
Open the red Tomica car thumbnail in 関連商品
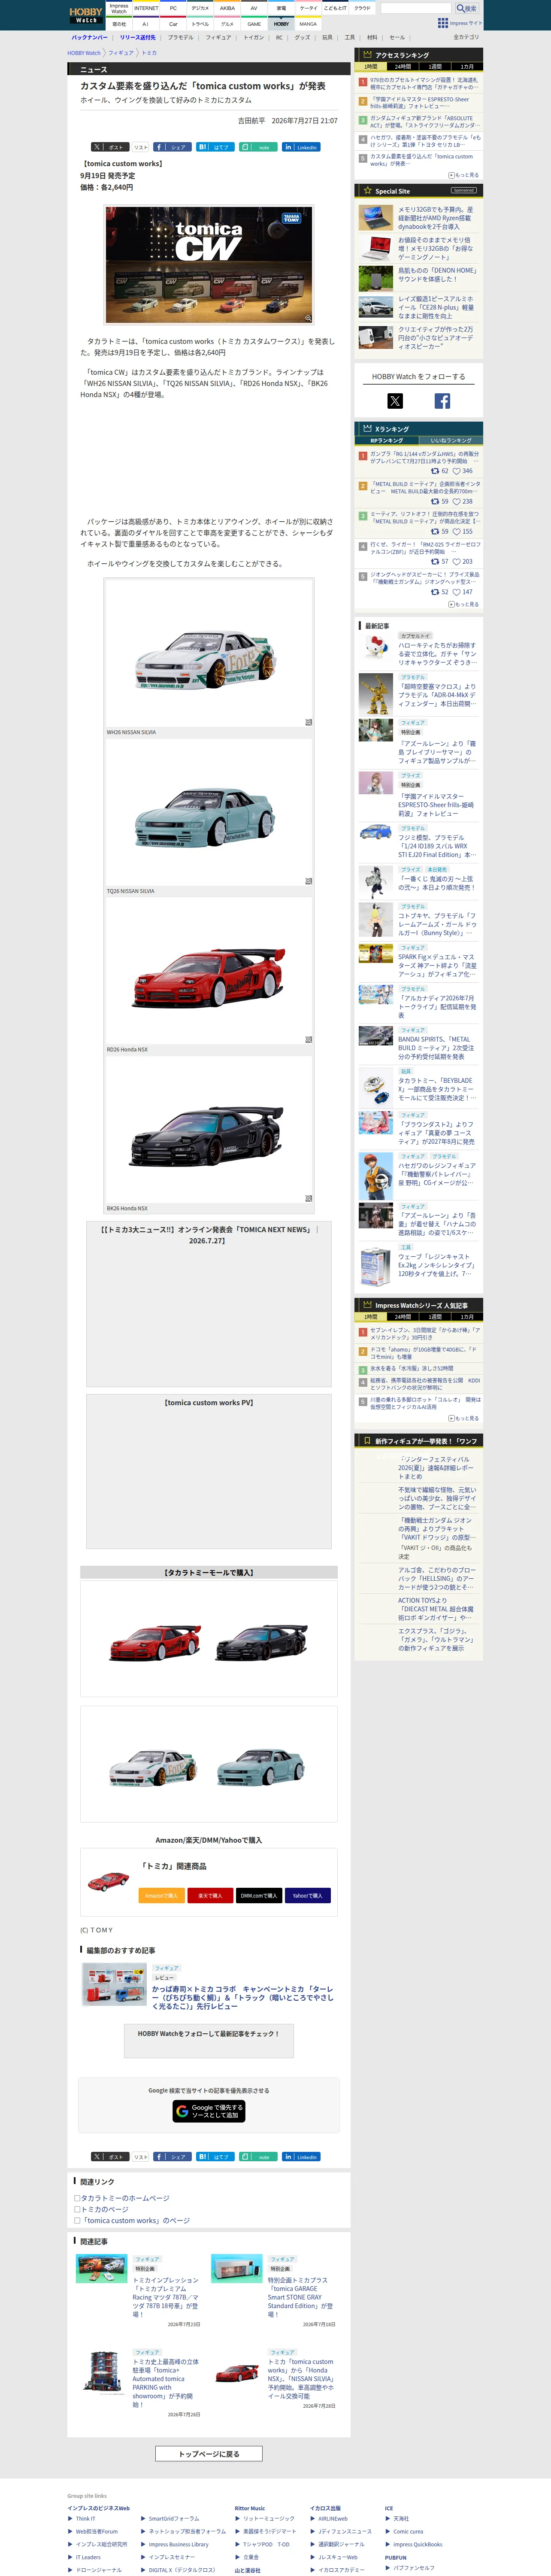[108, 1882]
